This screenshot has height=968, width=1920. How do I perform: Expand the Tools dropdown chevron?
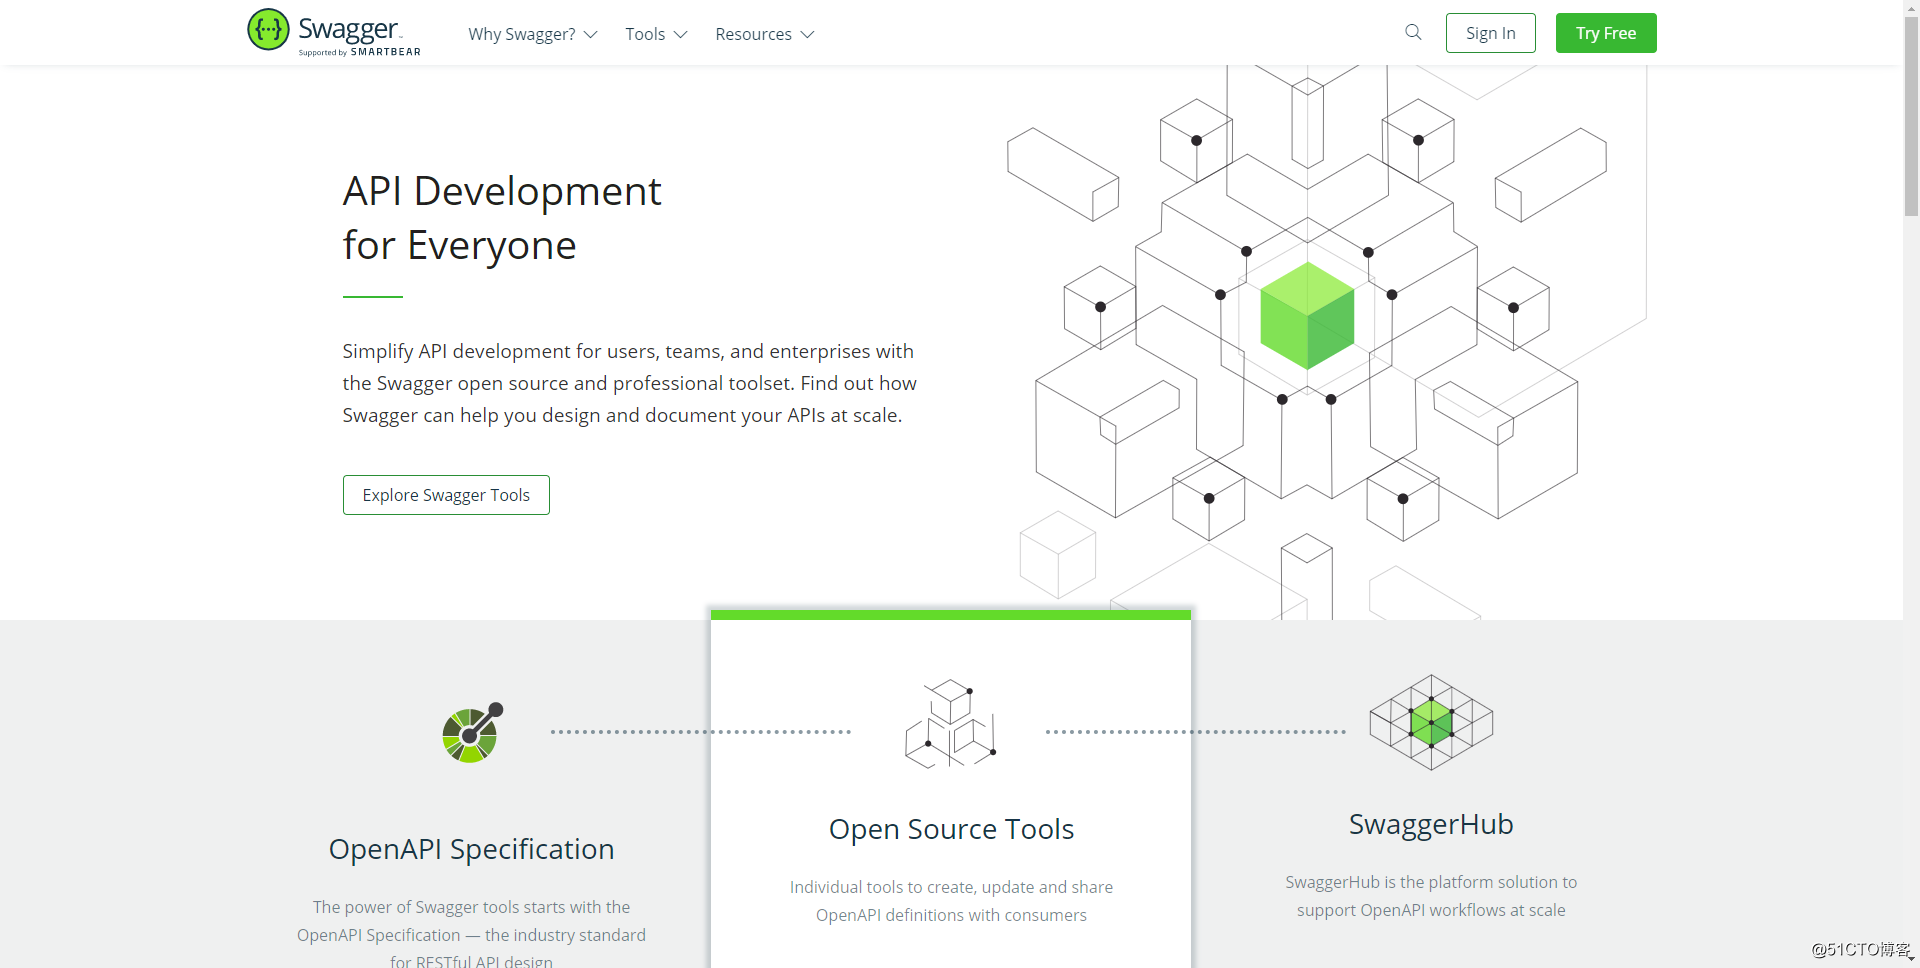click(x=681, y=34)
